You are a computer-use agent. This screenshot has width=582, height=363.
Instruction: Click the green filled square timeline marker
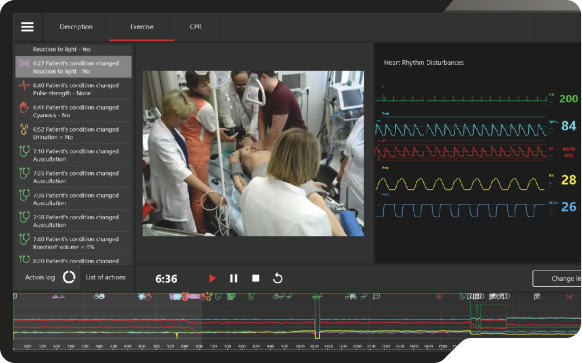coord(231,296)
